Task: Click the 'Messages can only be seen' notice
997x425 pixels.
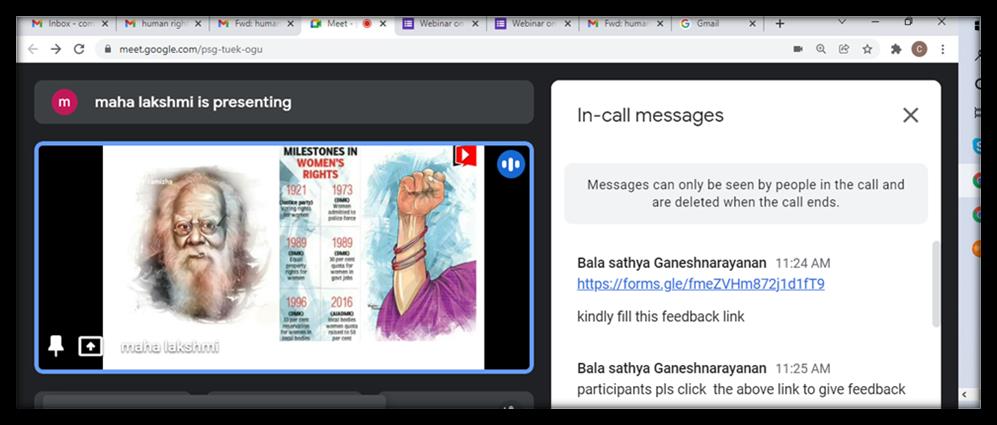Action: point(745,193)
